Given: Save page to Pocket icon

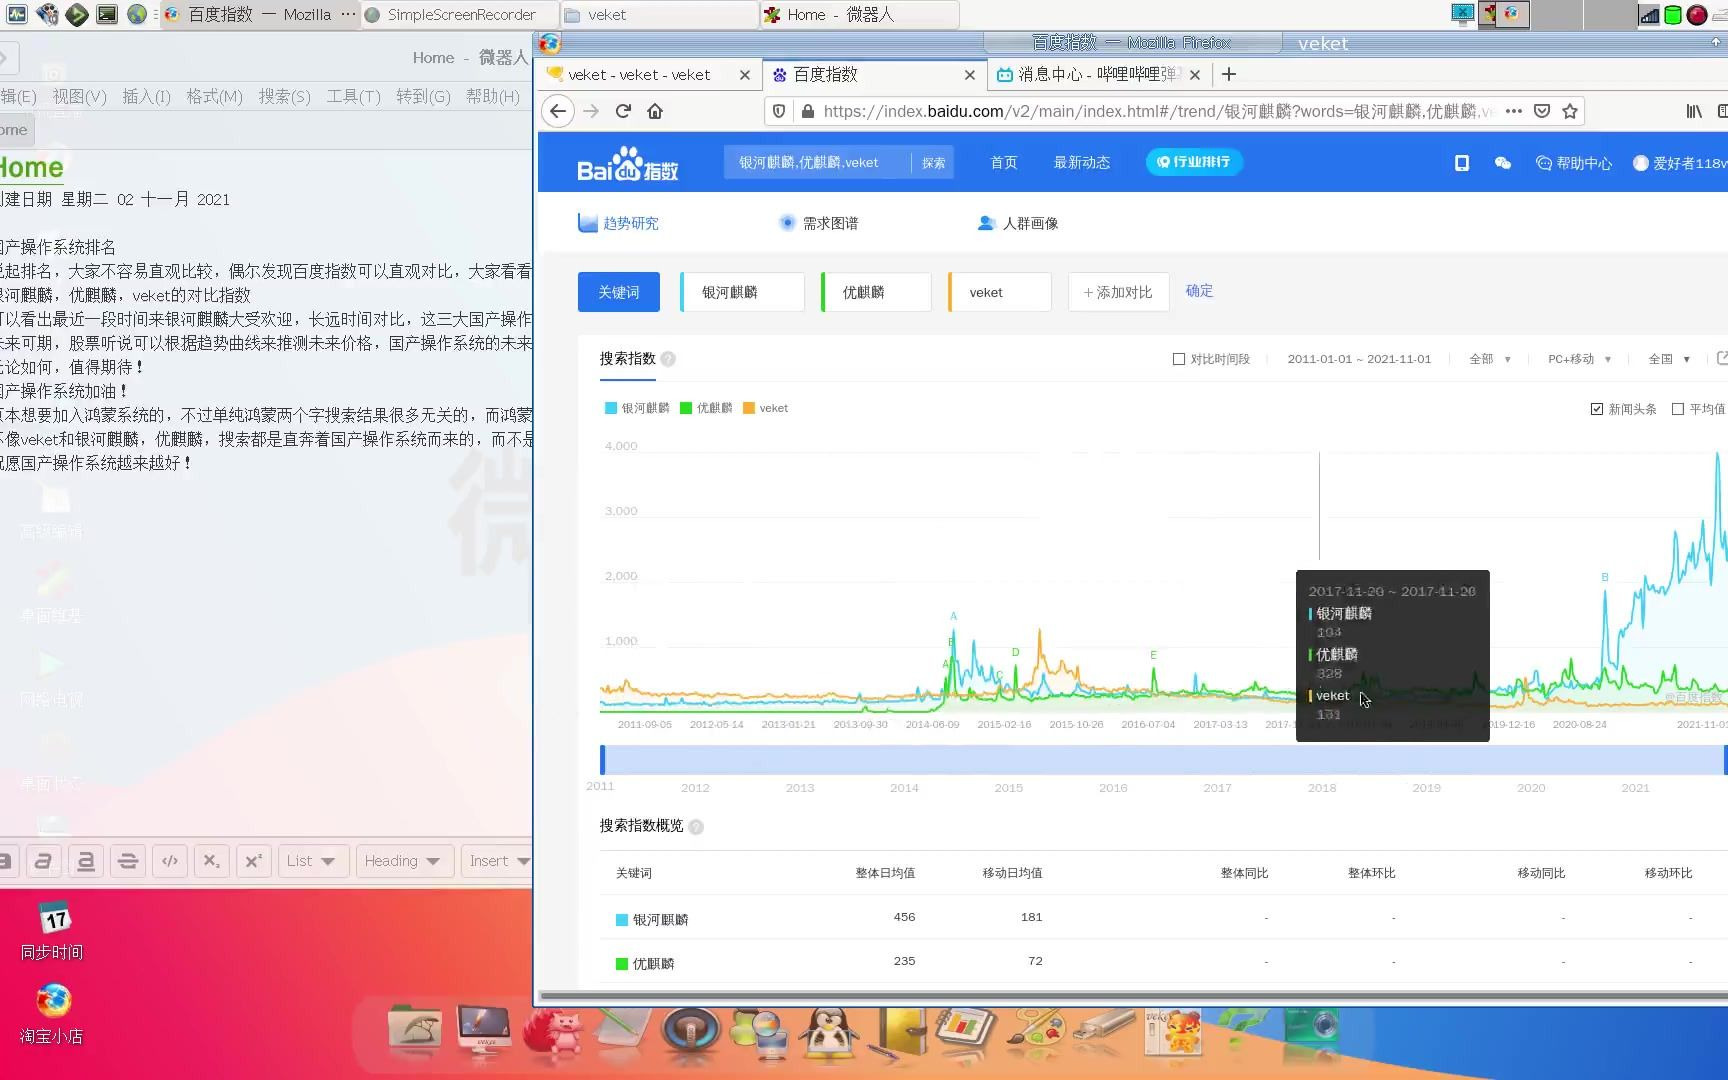Looking at the screenshot, I should click(1542, 111).
